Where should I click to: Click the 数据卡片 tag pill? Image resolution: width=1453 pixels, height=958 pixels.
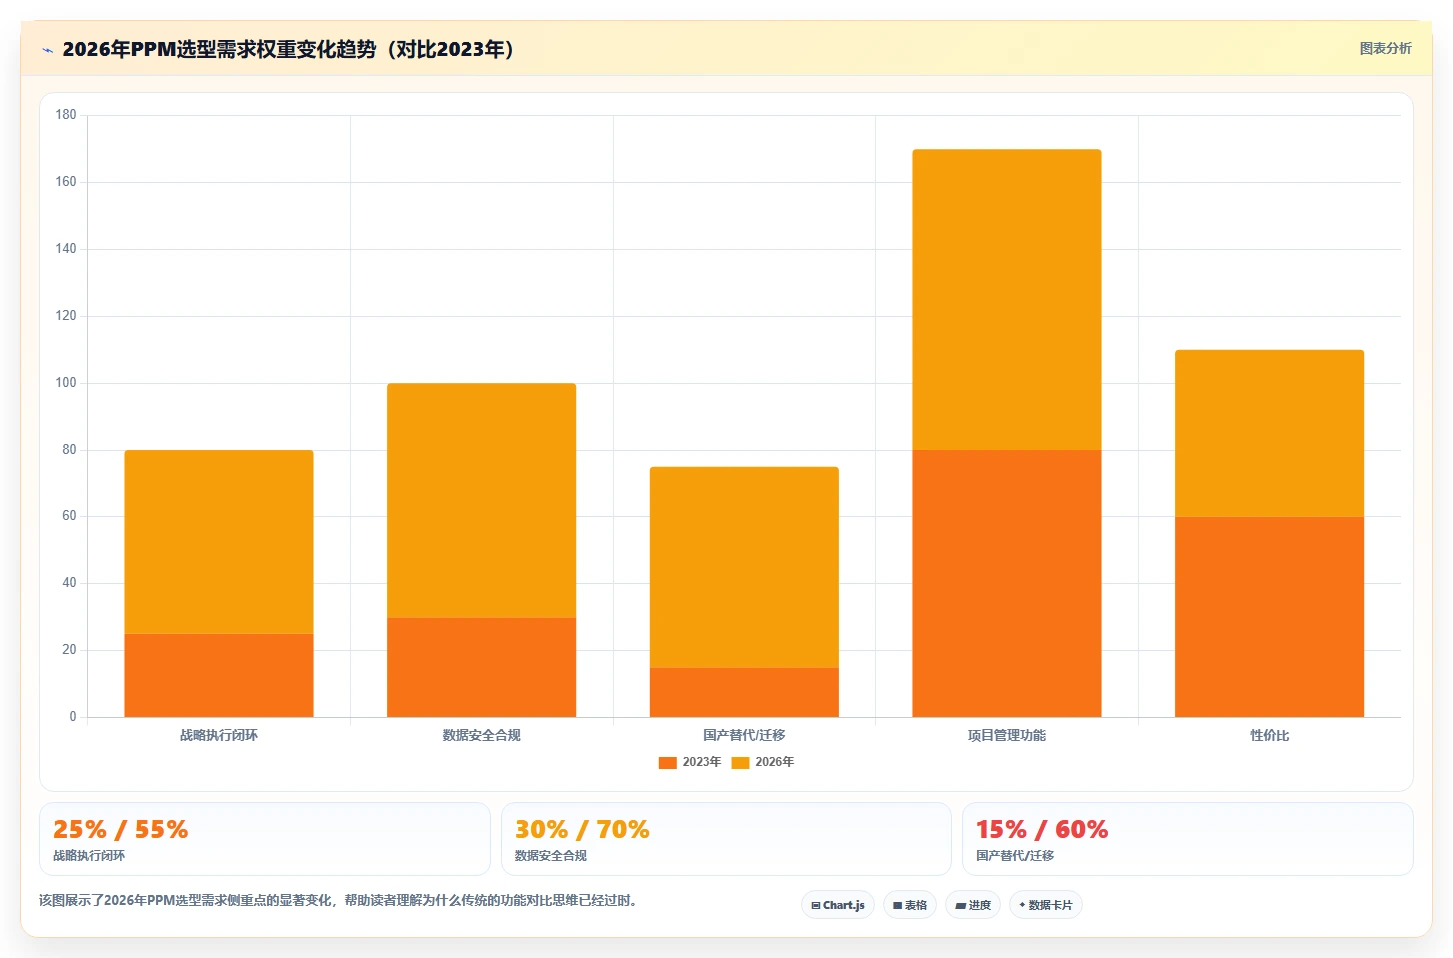coord(1046,905)
